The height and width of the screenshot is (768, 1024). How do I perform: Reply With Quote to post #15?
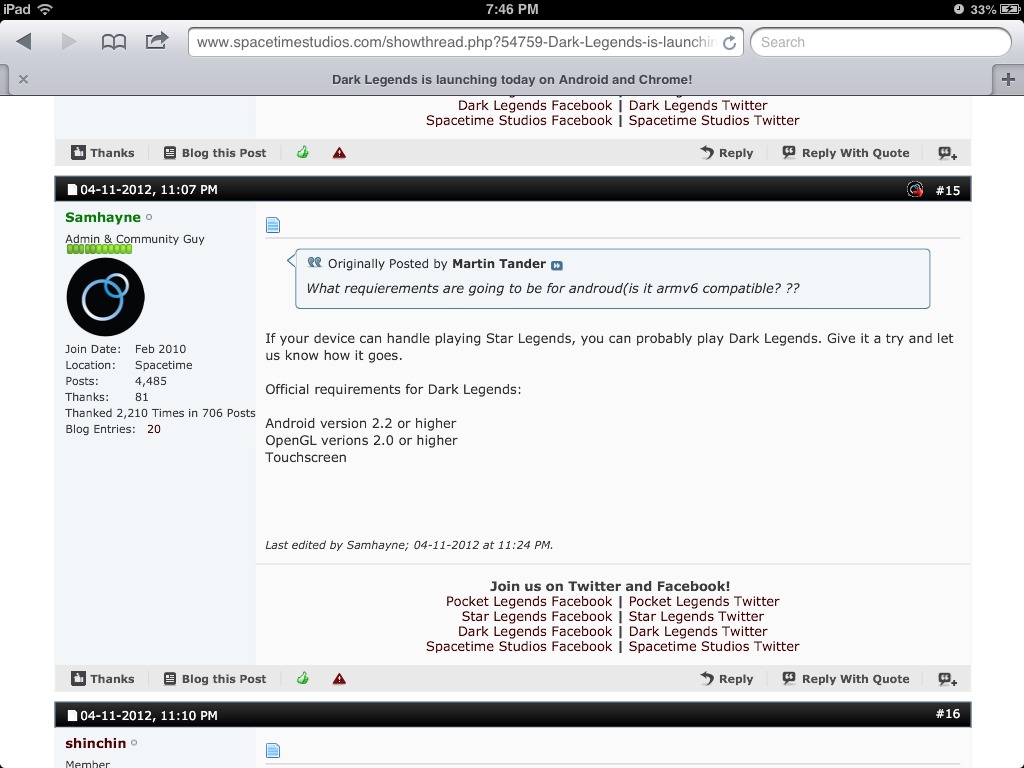(x=846, y=679)
